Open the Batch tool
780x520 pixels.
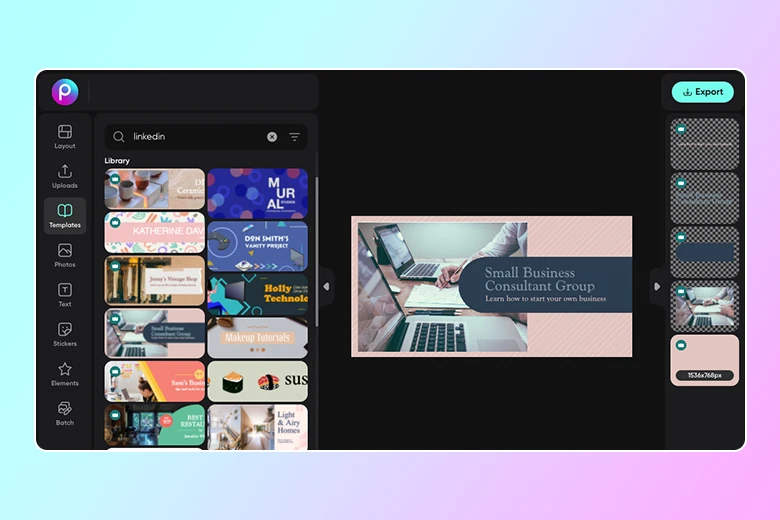click(65, 413)
